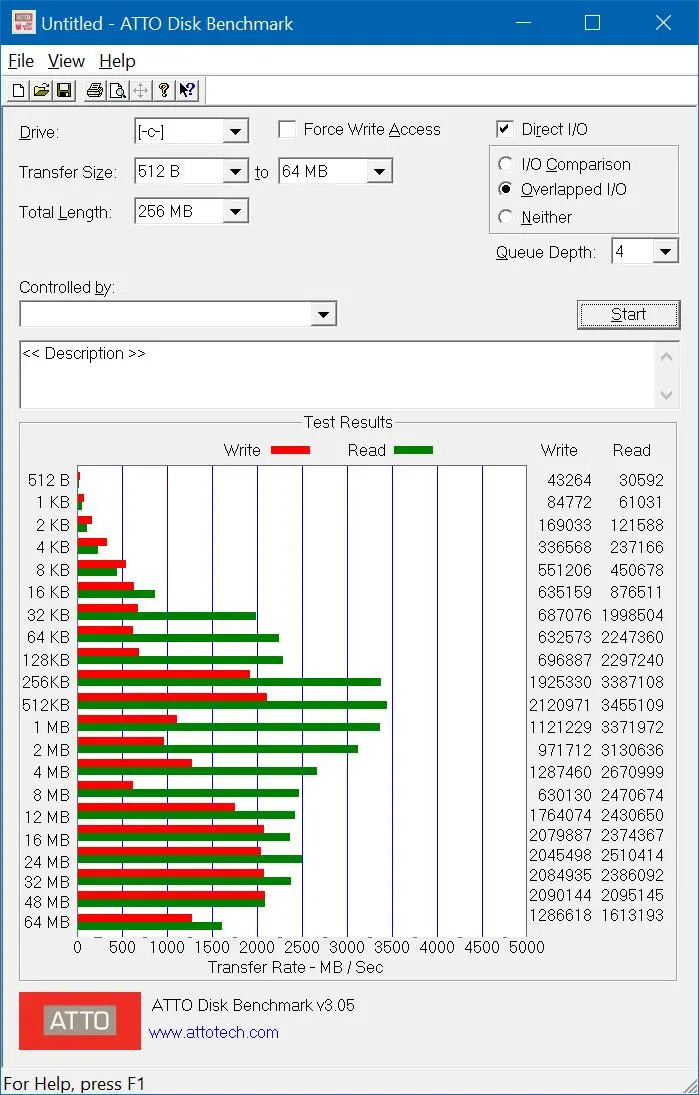Select the Overlapped I/O radio button
This screenshot has height=1095, width=699.
pyautogui.click(x=506, y=189)
